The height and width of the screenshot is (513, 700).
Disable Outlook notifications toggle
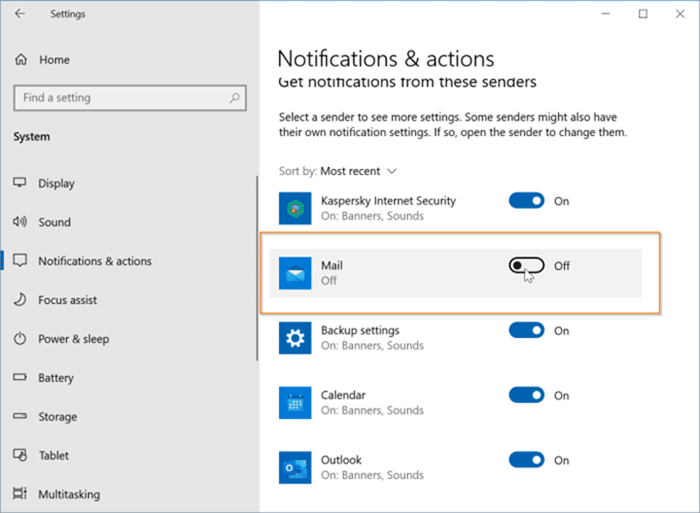point(526,460)
